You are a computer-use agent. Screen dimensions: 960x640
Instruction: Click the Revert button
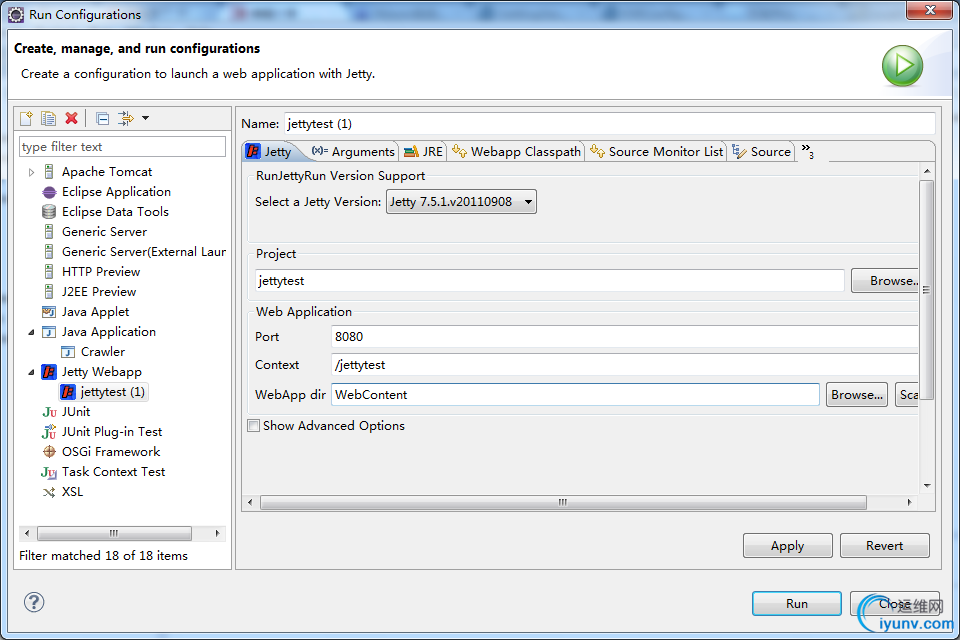click(885, 546)
